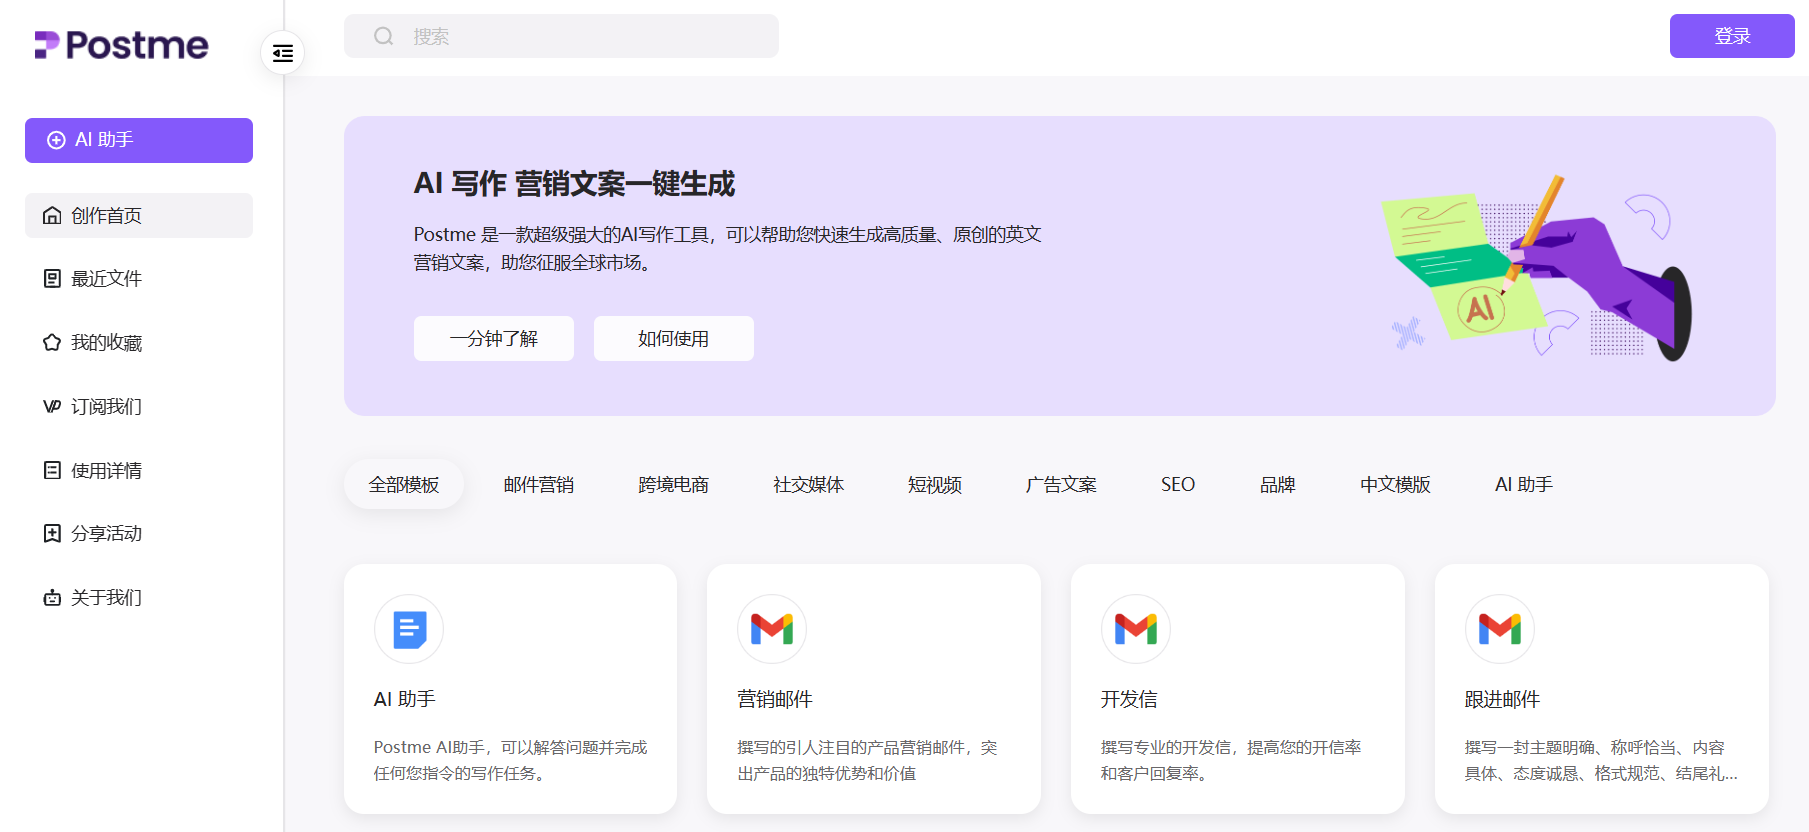Select the 跨境电商 category tab
Image resolution: width=1809 pixels, height=832 pixels.
click(673, 485)
